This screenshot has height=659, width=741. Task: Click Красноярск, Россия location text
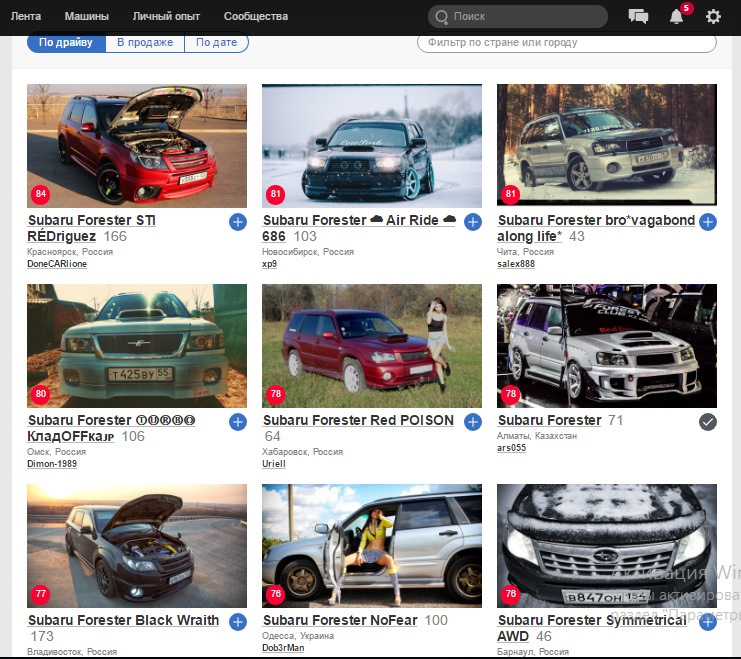70,251
